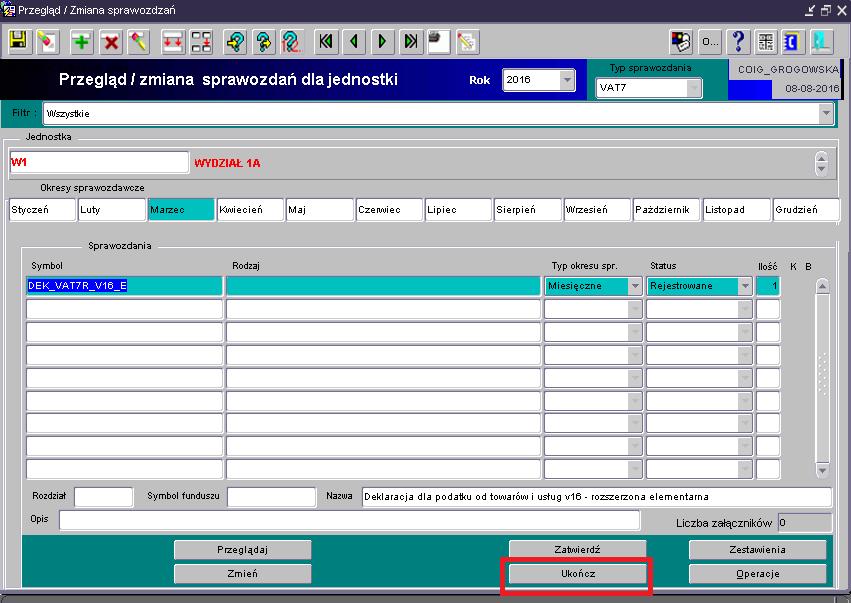Screen dimensions: 851x603
Task: Click the Jednostka stepper down arrow
Action: click(821, 169)
